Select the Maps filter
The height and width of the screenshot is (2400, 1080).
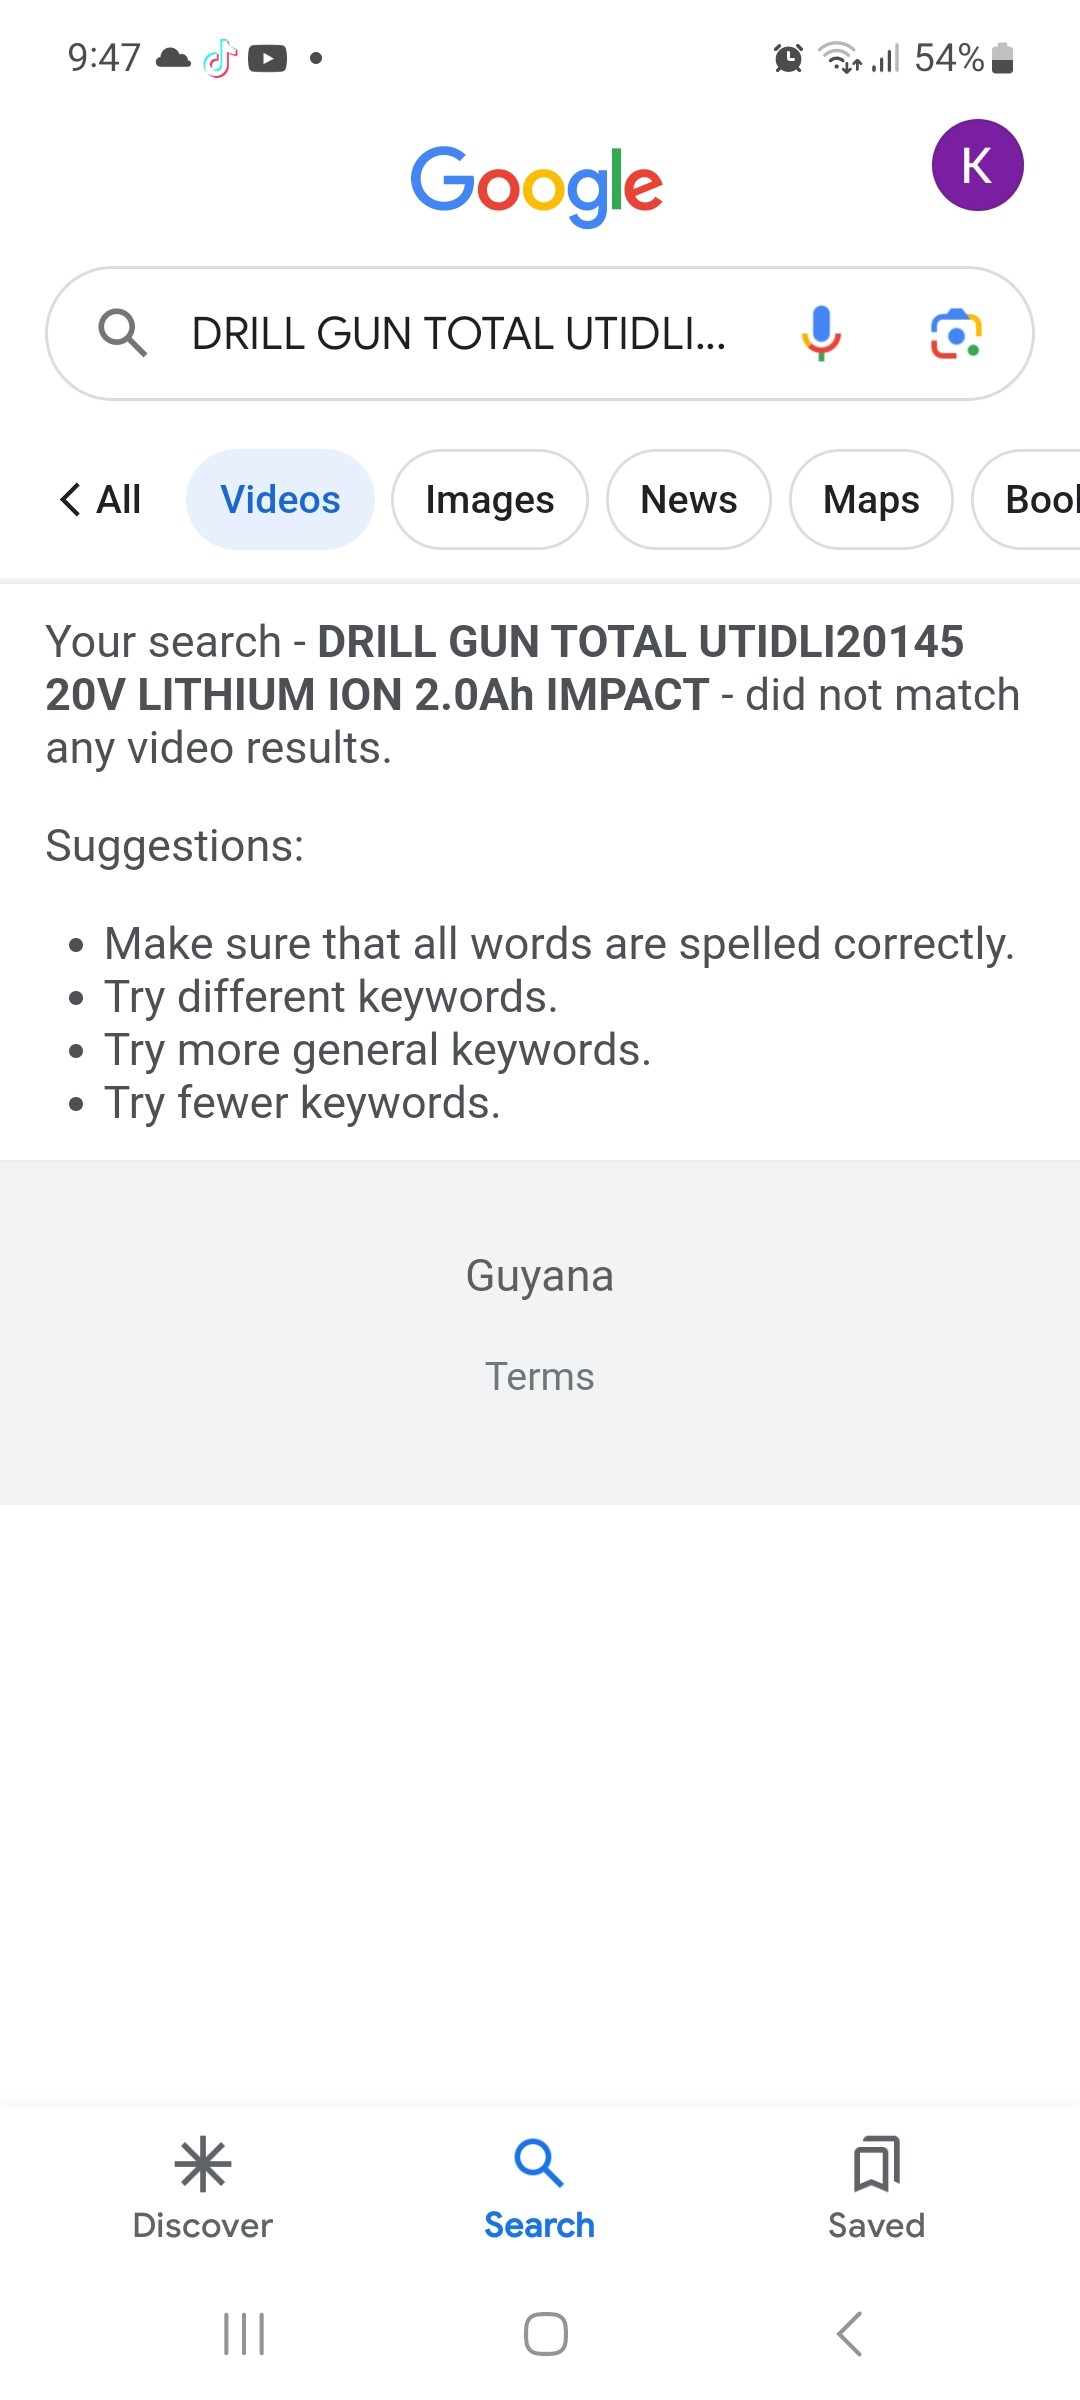pos(870,499)
